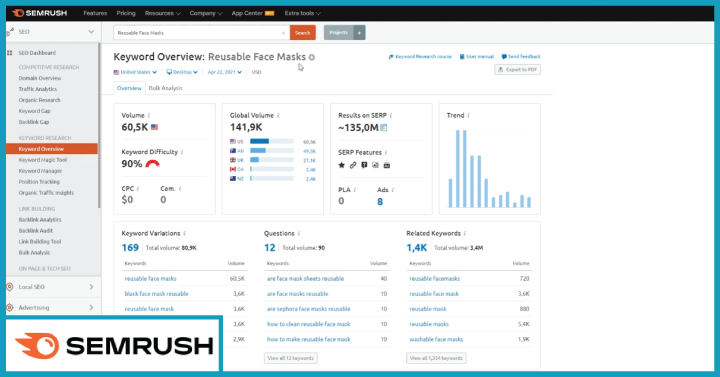Open Keyword Research course link
The height and width of the screenshot is (377, 720).
click(420, 56)
